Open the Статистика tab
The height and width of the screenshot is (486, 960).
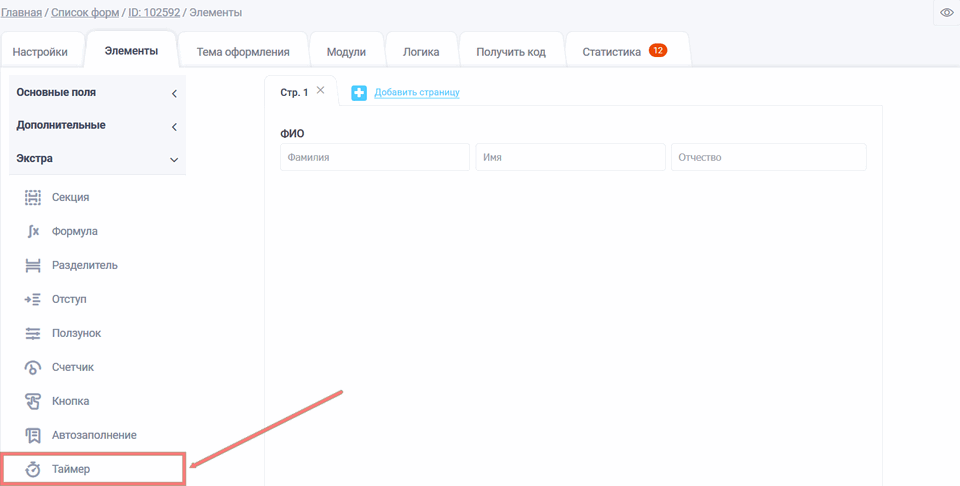tap(624, 52)
